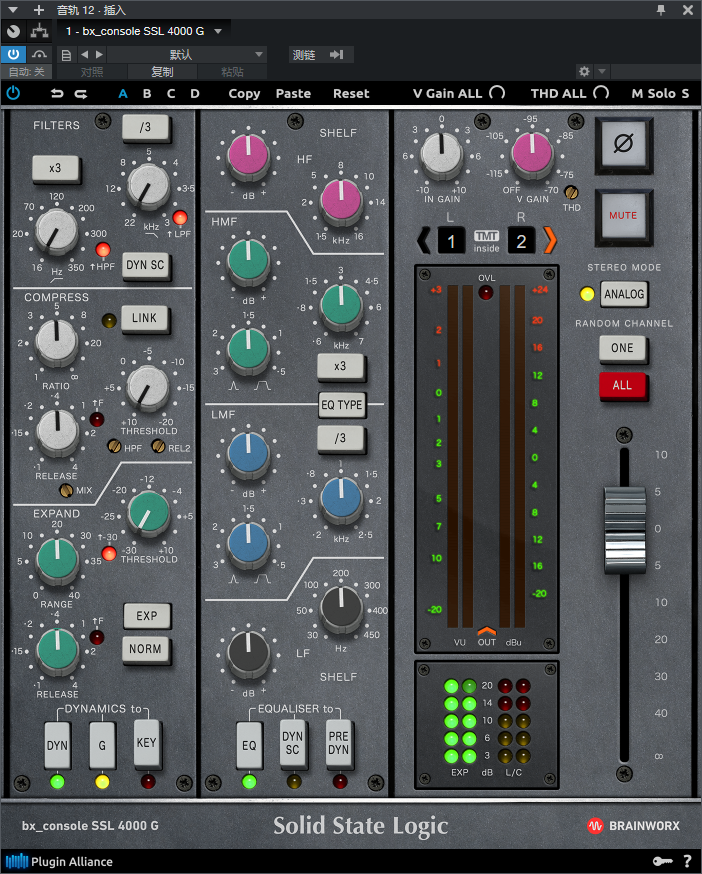Viewport: 702px width, 874px height.
Task: Click Paste in the toolbar
Action: [293, 94]
